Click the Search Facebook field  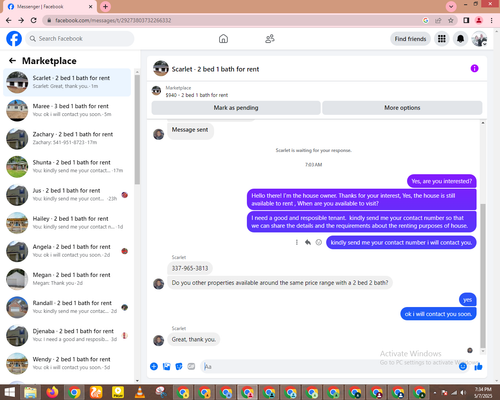[80, 39]
